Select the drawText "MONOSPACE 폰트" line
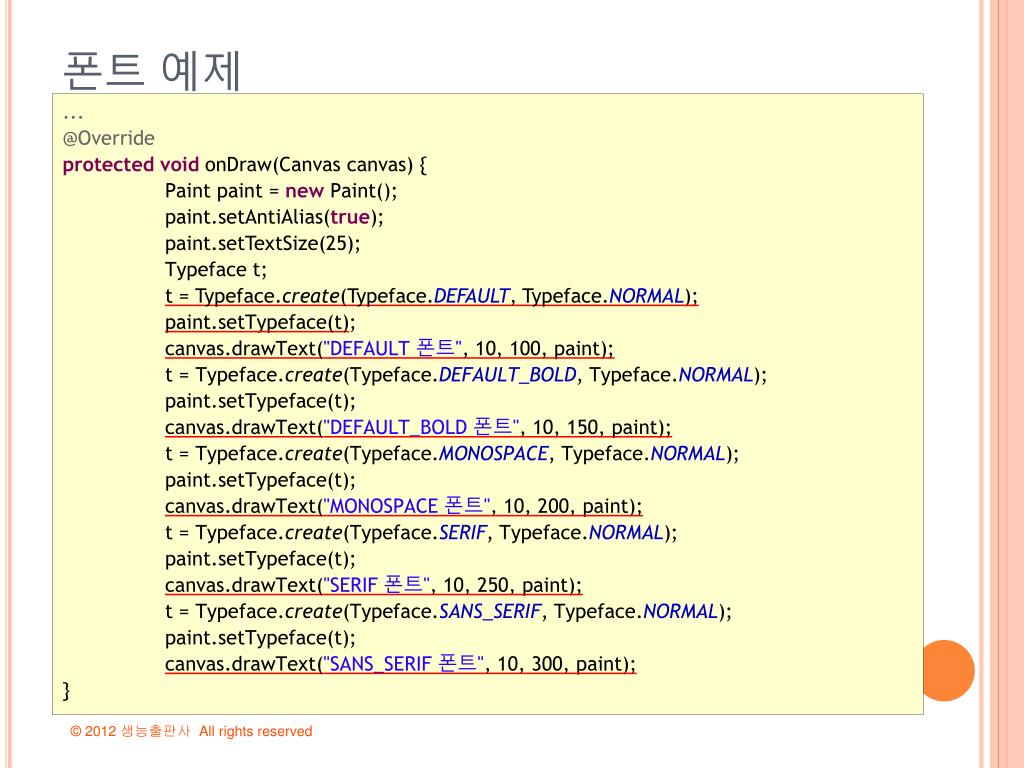Screen dimensions: 1024x768 coord(404,506)
